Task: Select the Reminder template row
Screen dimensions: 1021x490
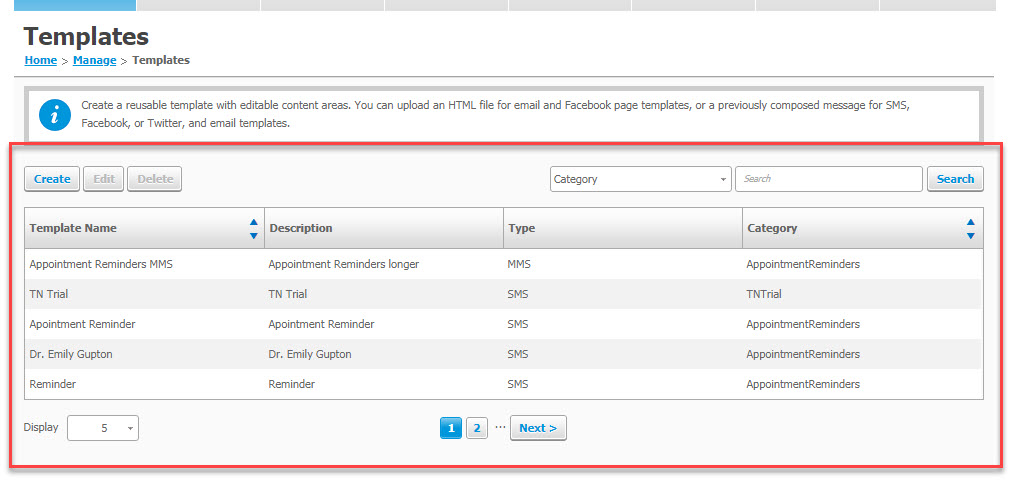Action: click(504, 384)
